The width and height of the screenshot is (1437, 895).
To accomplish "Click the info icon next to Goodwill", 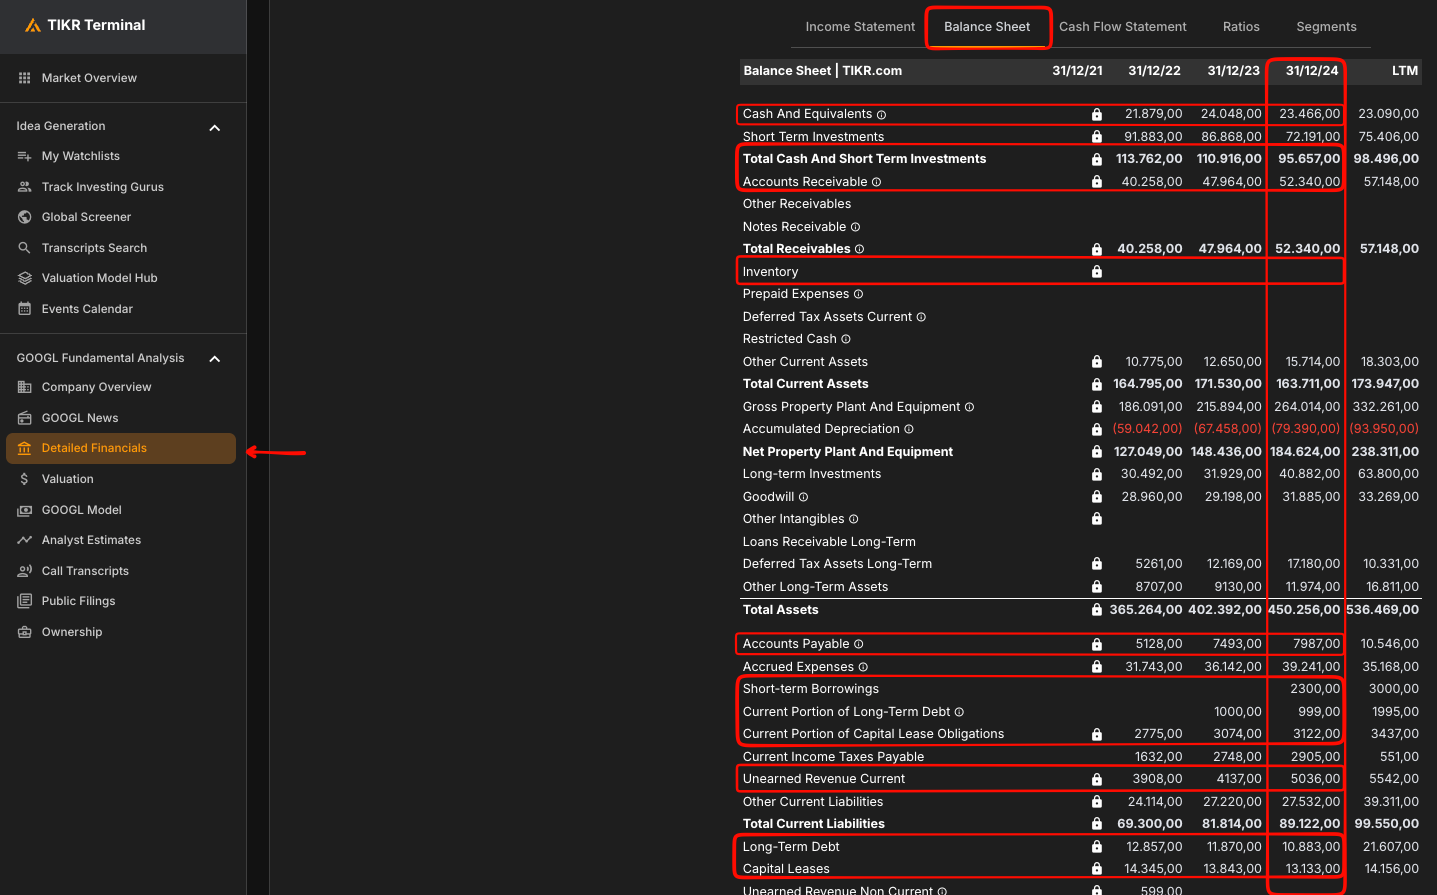I will pos(803,497).
